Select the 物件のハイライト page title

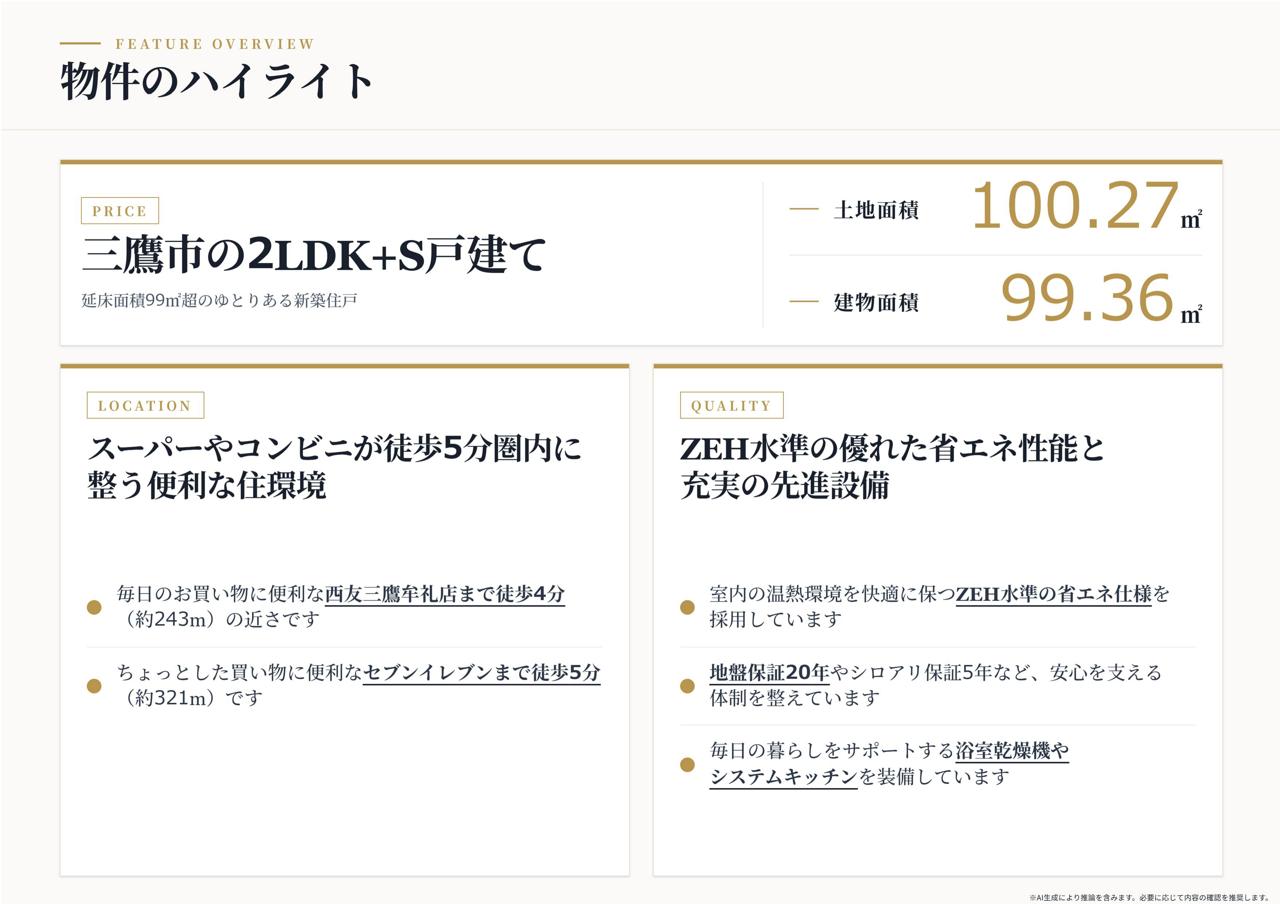[217, 81]
